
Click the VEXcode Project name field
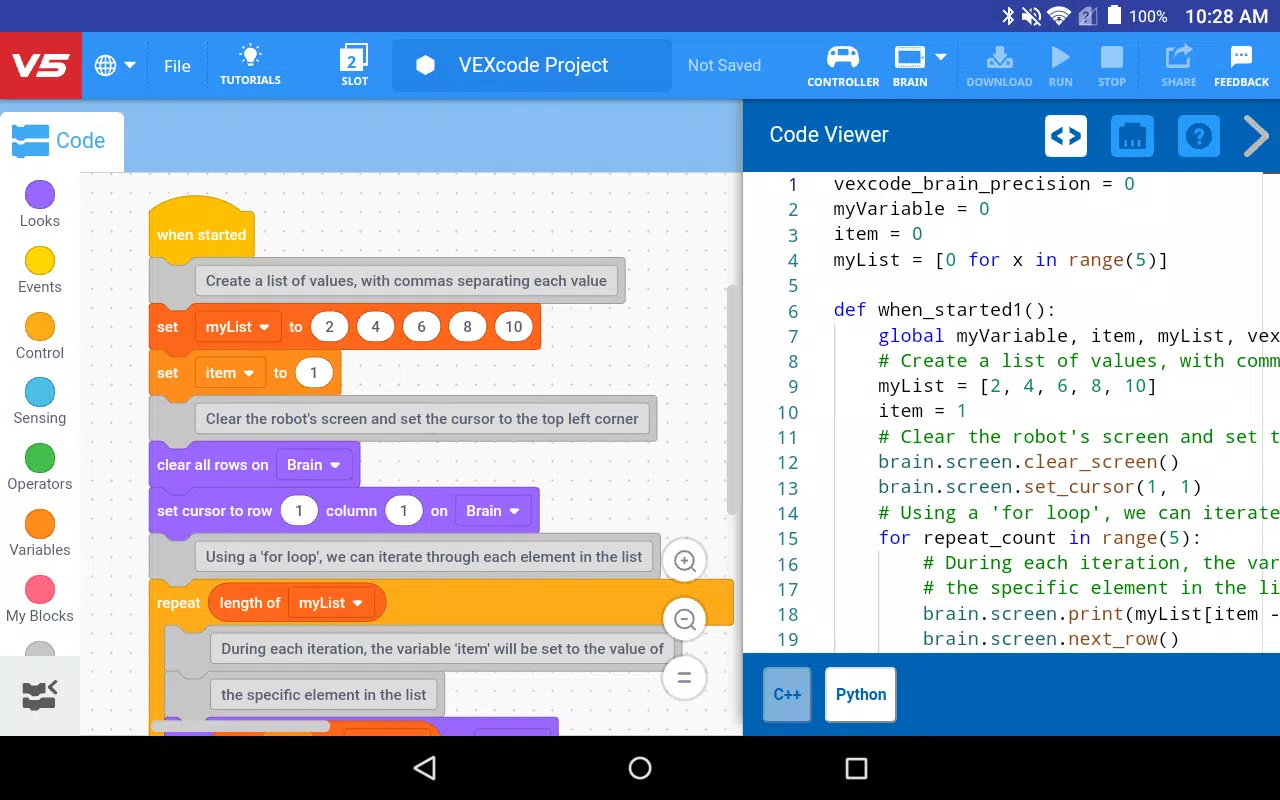click(532, 66)
